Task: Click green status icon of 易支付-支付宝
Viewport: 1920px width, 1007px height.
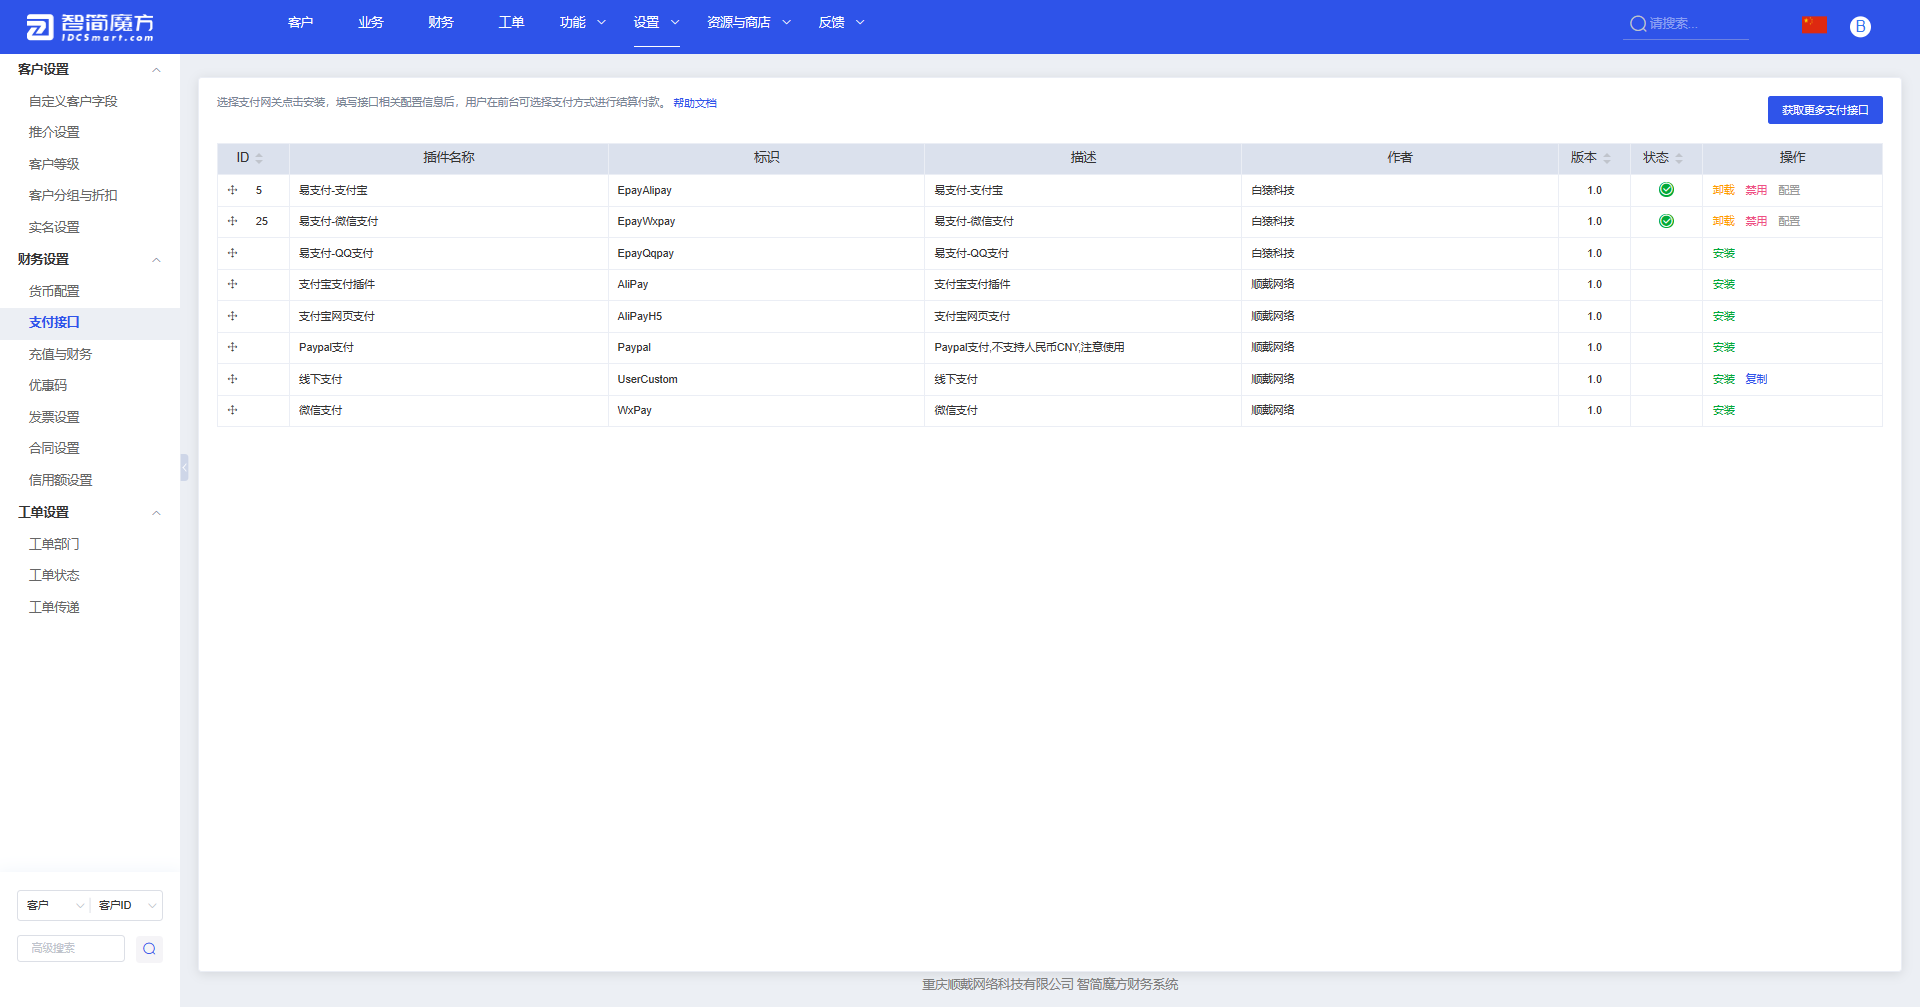Action: coord(1666,190)
